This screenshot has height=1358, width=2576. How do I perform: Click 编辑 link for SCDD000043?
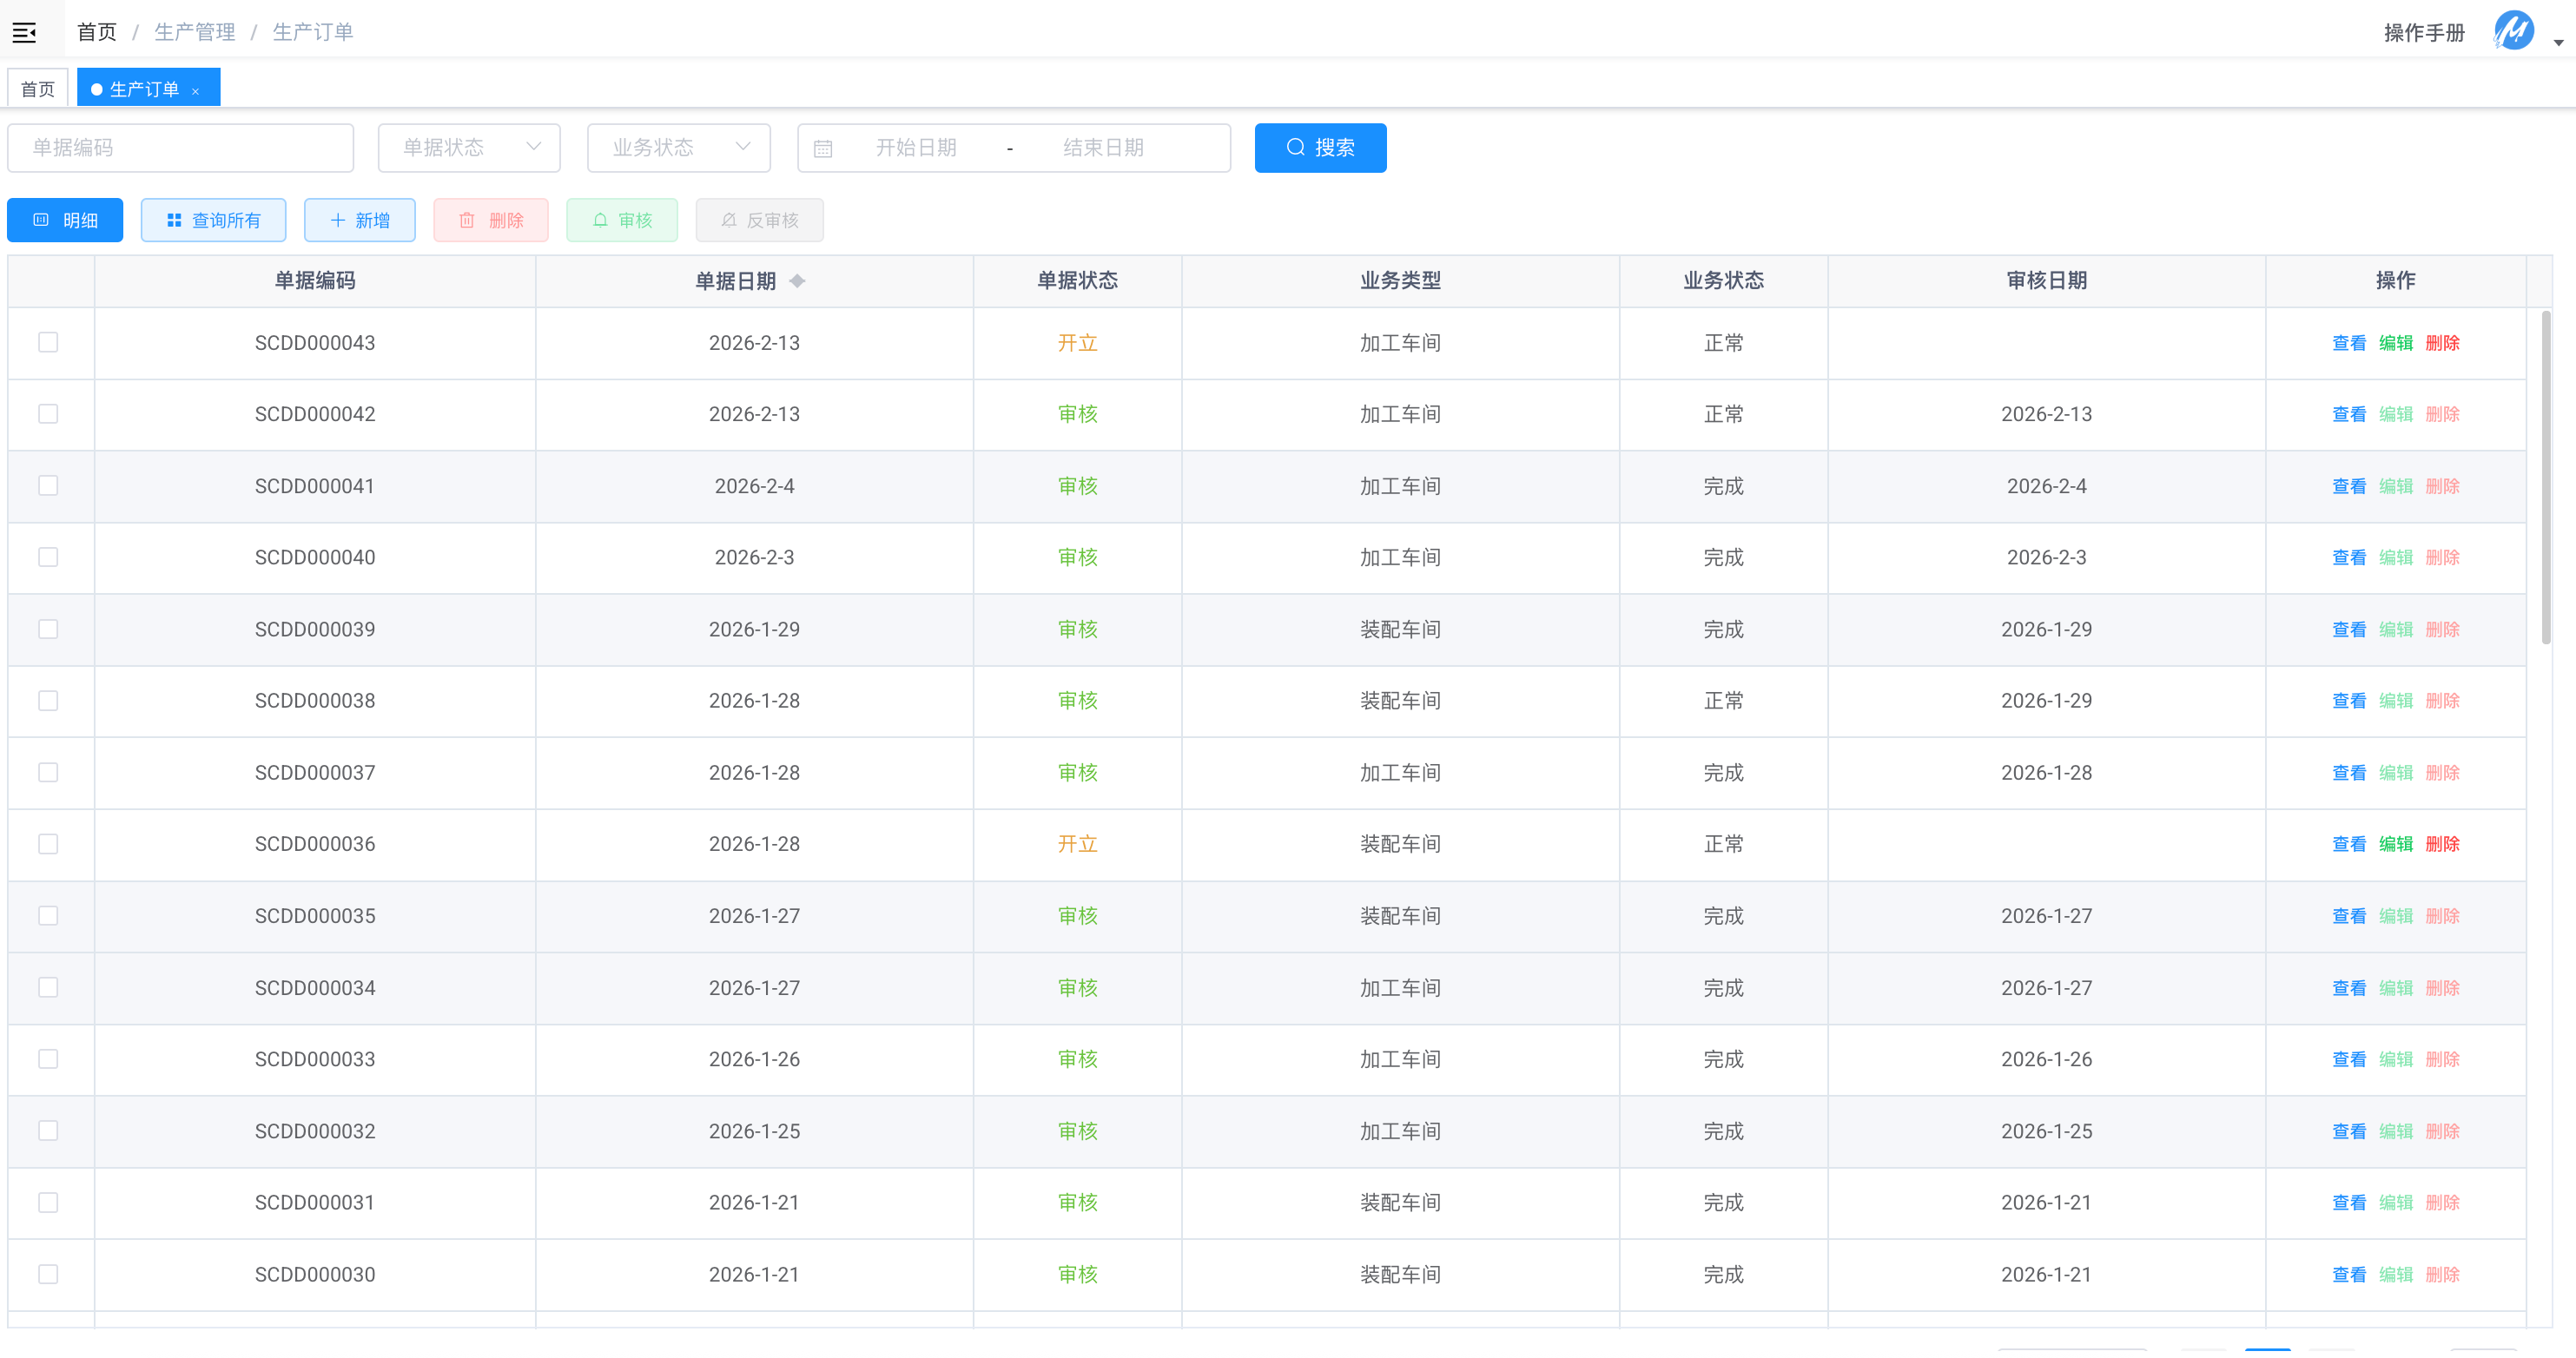[2395, 343]
